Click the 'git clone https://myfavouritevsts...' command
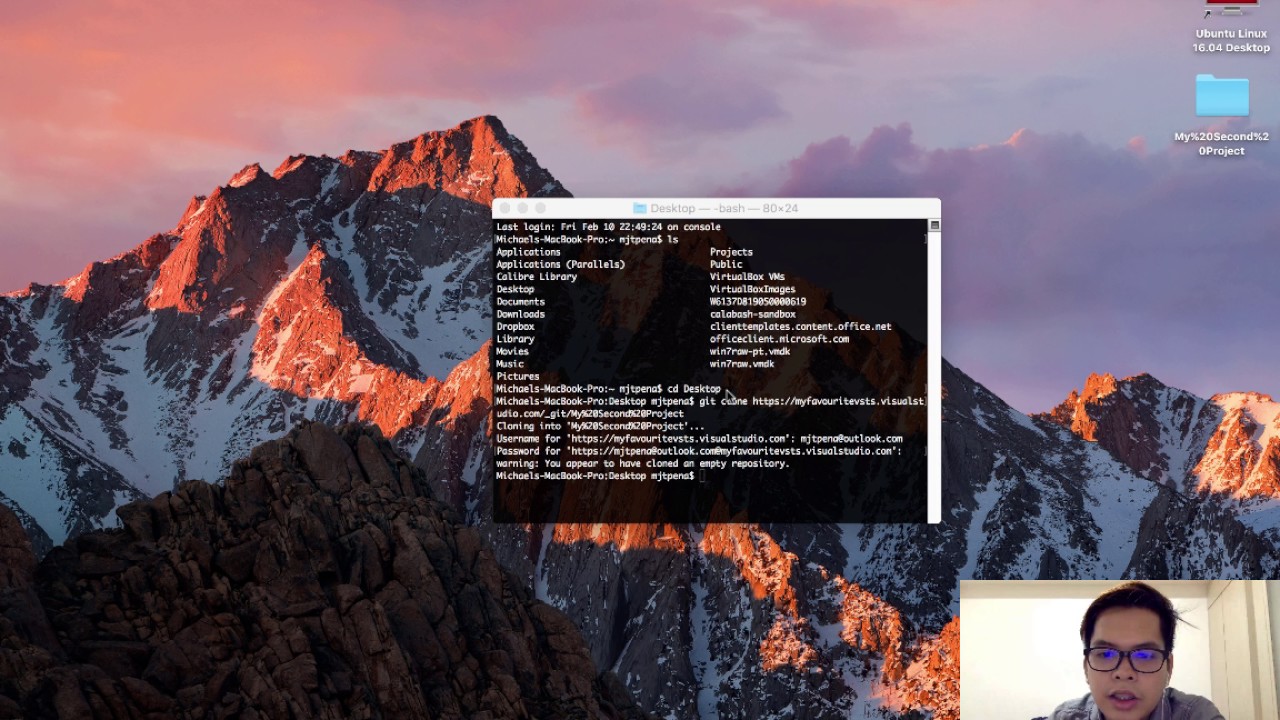Screen dimensions: 1280x720 click(x=811, y=402)
